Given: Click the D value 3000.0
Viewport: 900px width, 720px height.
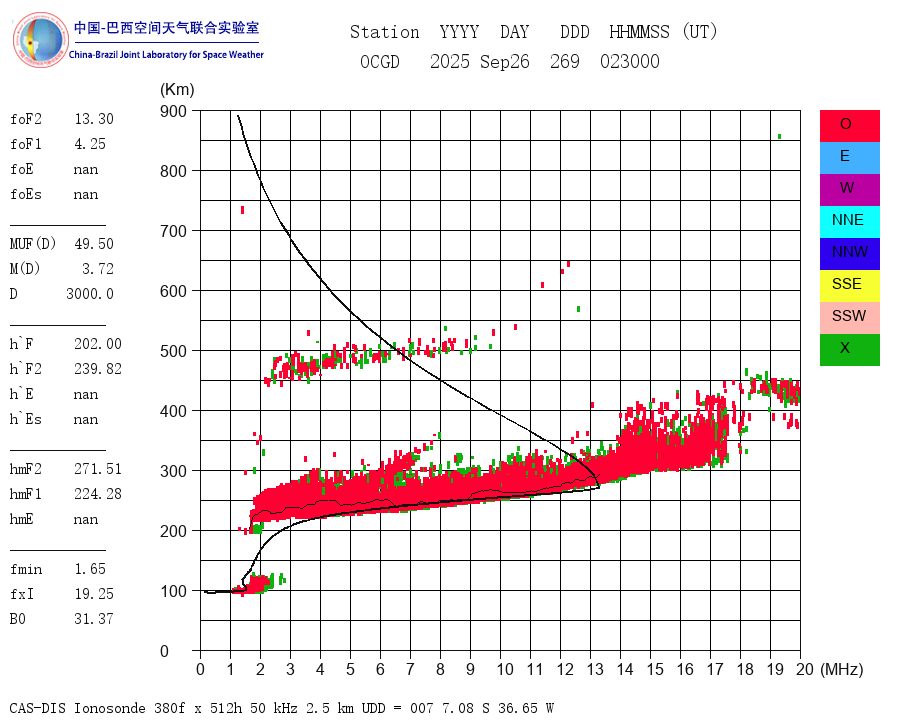Looking at the screenshot, I should pos(90,294).
